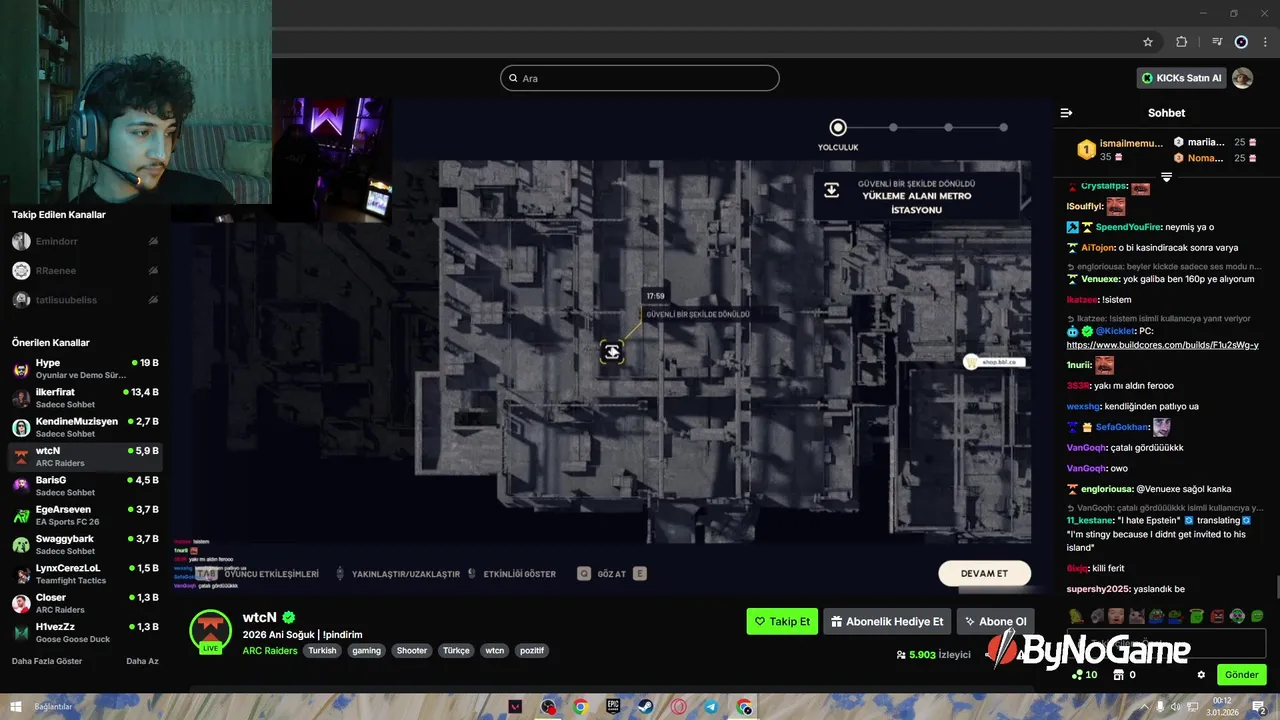Insert the first yellow-green emote in quick bar
The image size is (1280, 720).
[1076, 616]
